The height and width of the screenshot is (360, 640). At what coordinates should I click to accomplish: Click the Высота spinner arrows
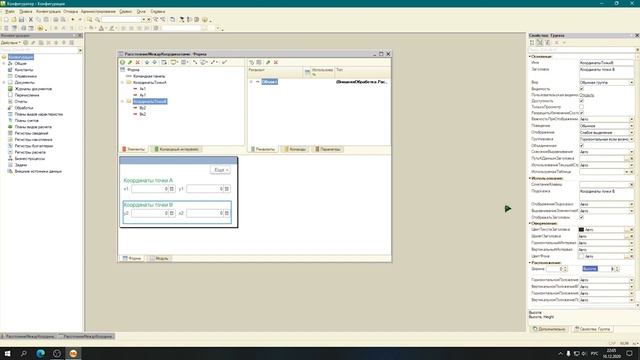click(x=617, y=269)
